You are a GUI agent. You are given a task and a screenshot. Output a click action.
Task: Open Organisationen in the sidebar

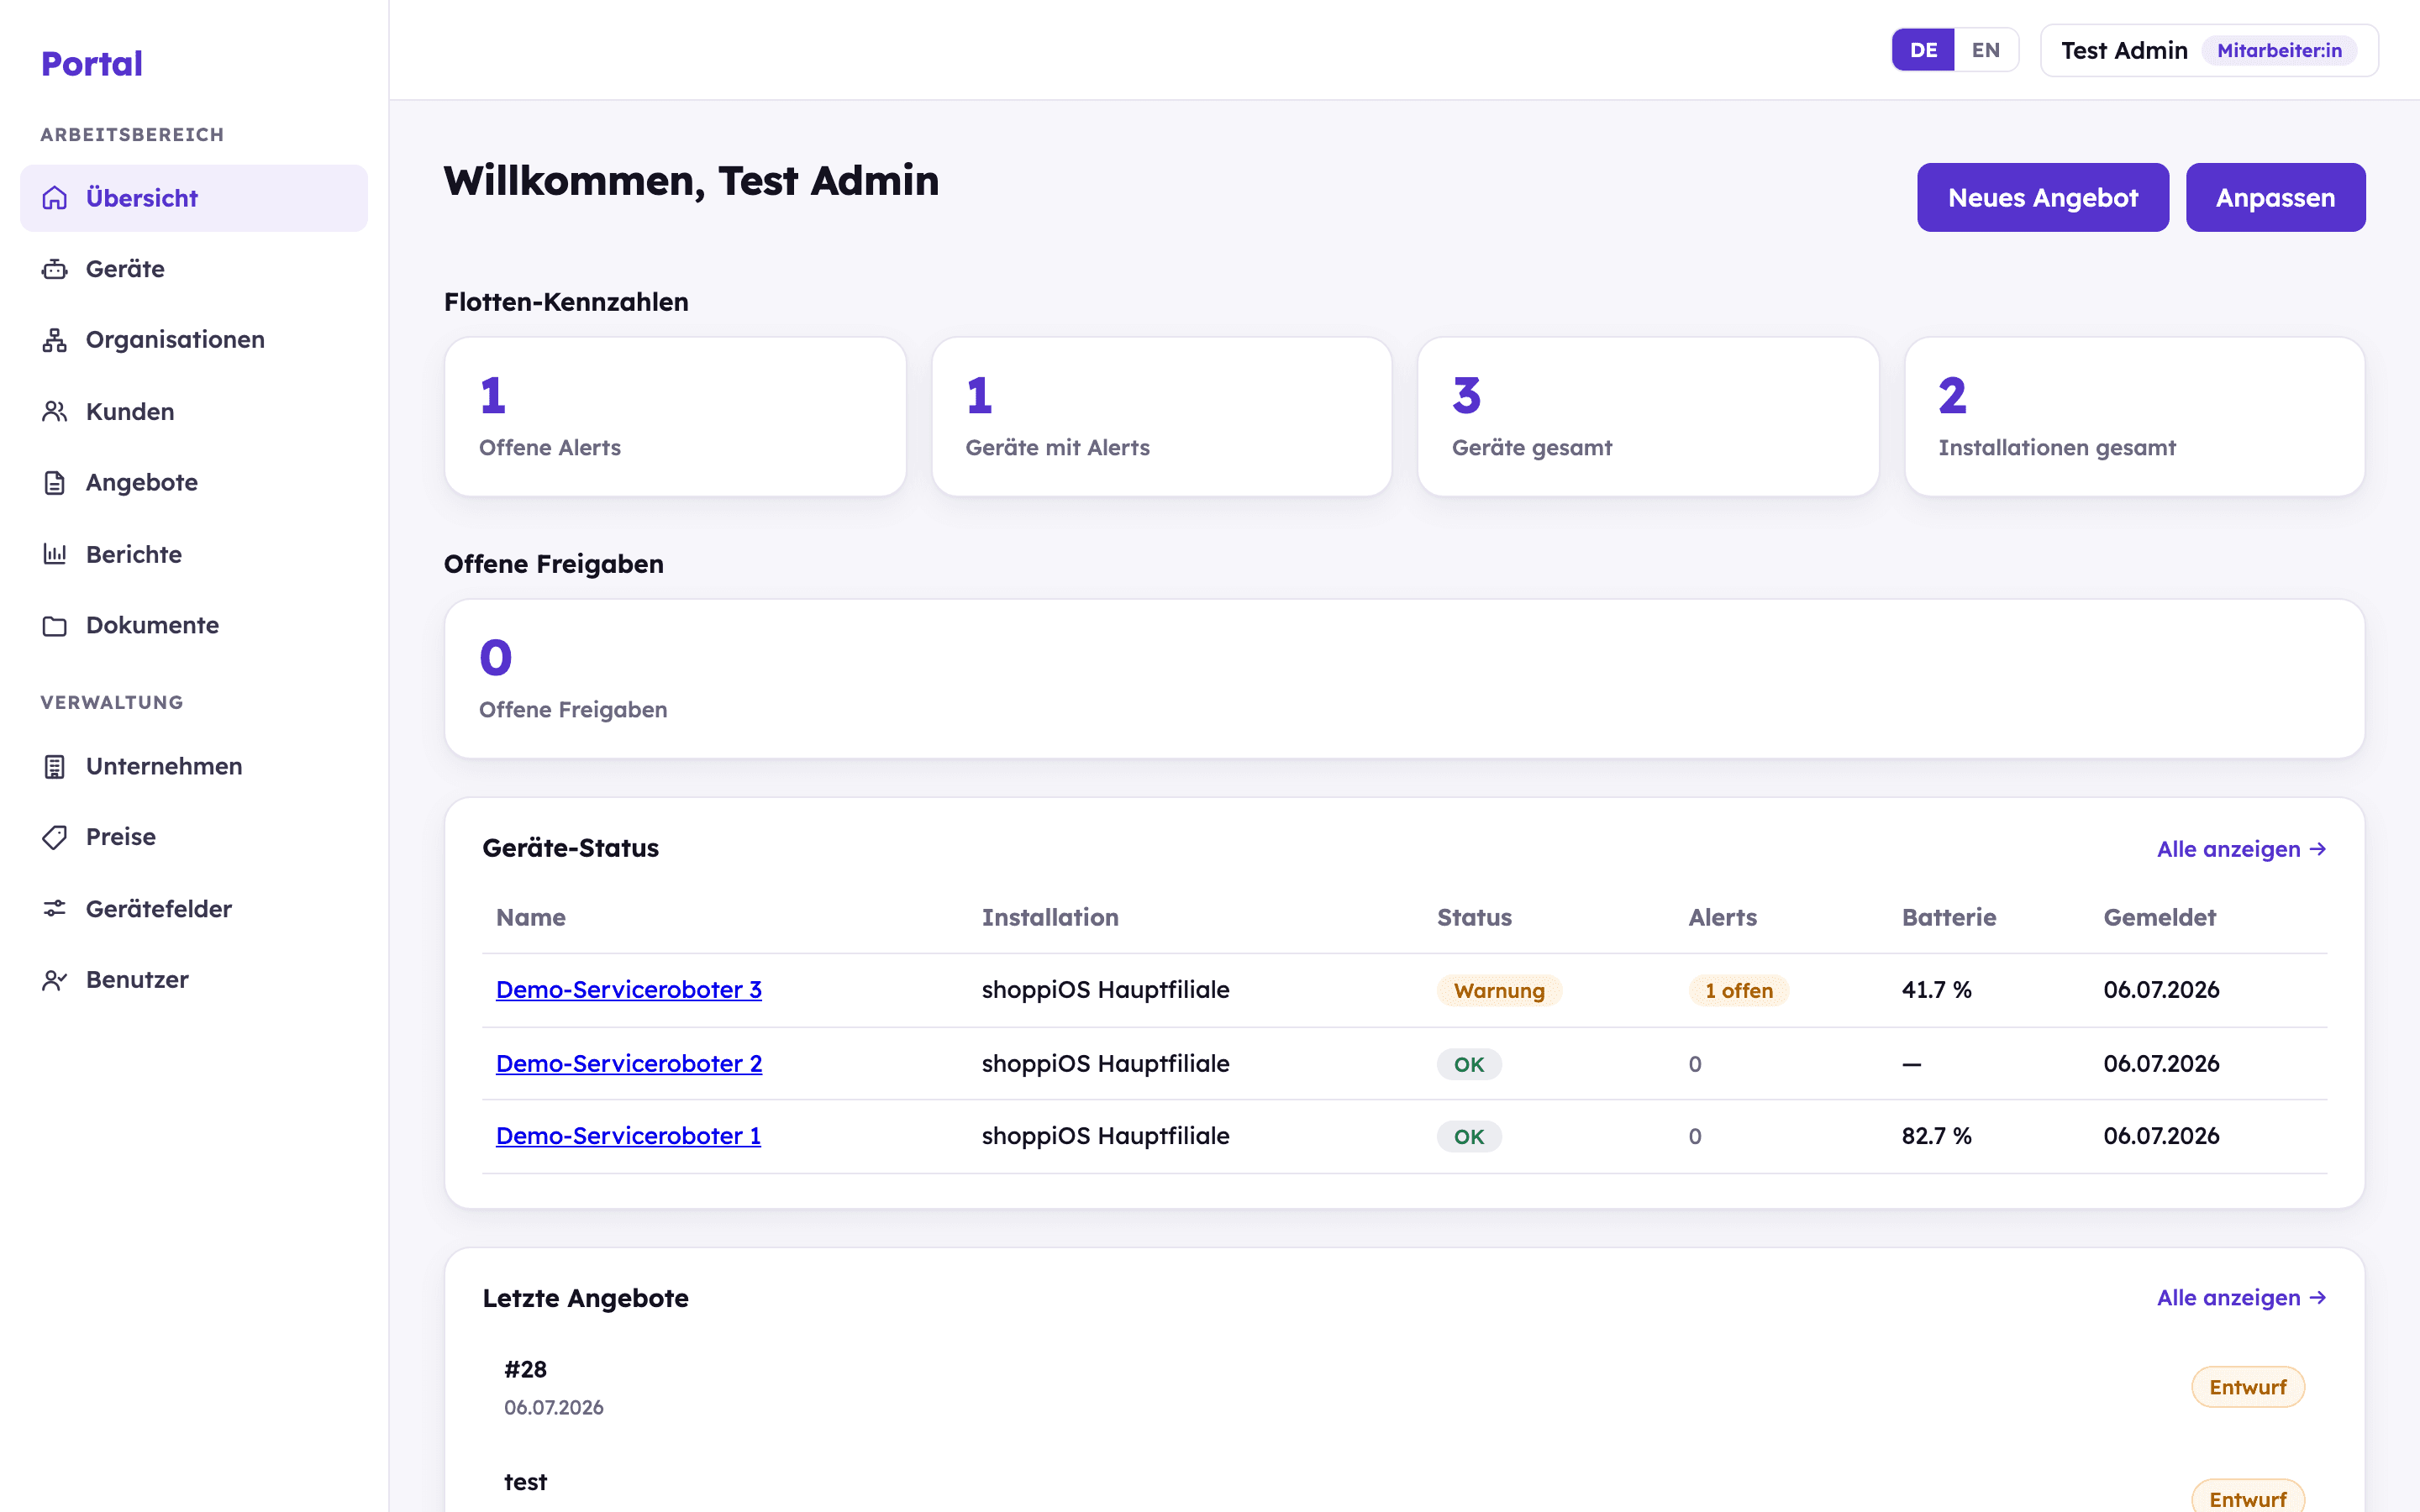tap(194, 340)
